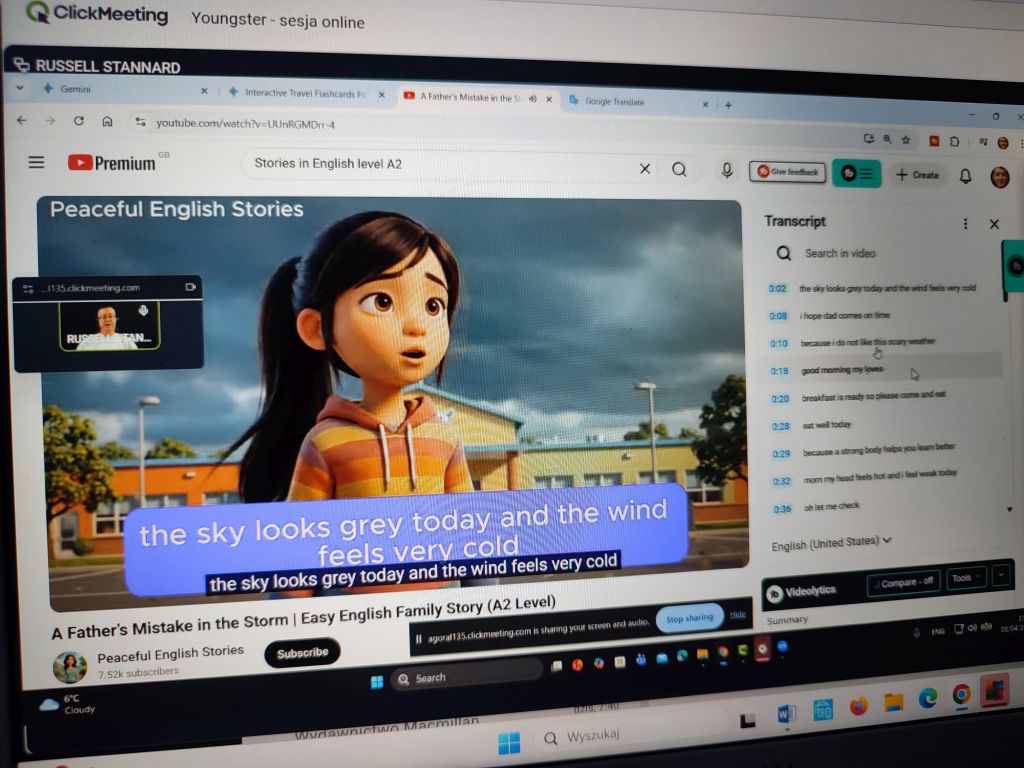Mute the tab playing A Father's Mistake

coord(533,99)
